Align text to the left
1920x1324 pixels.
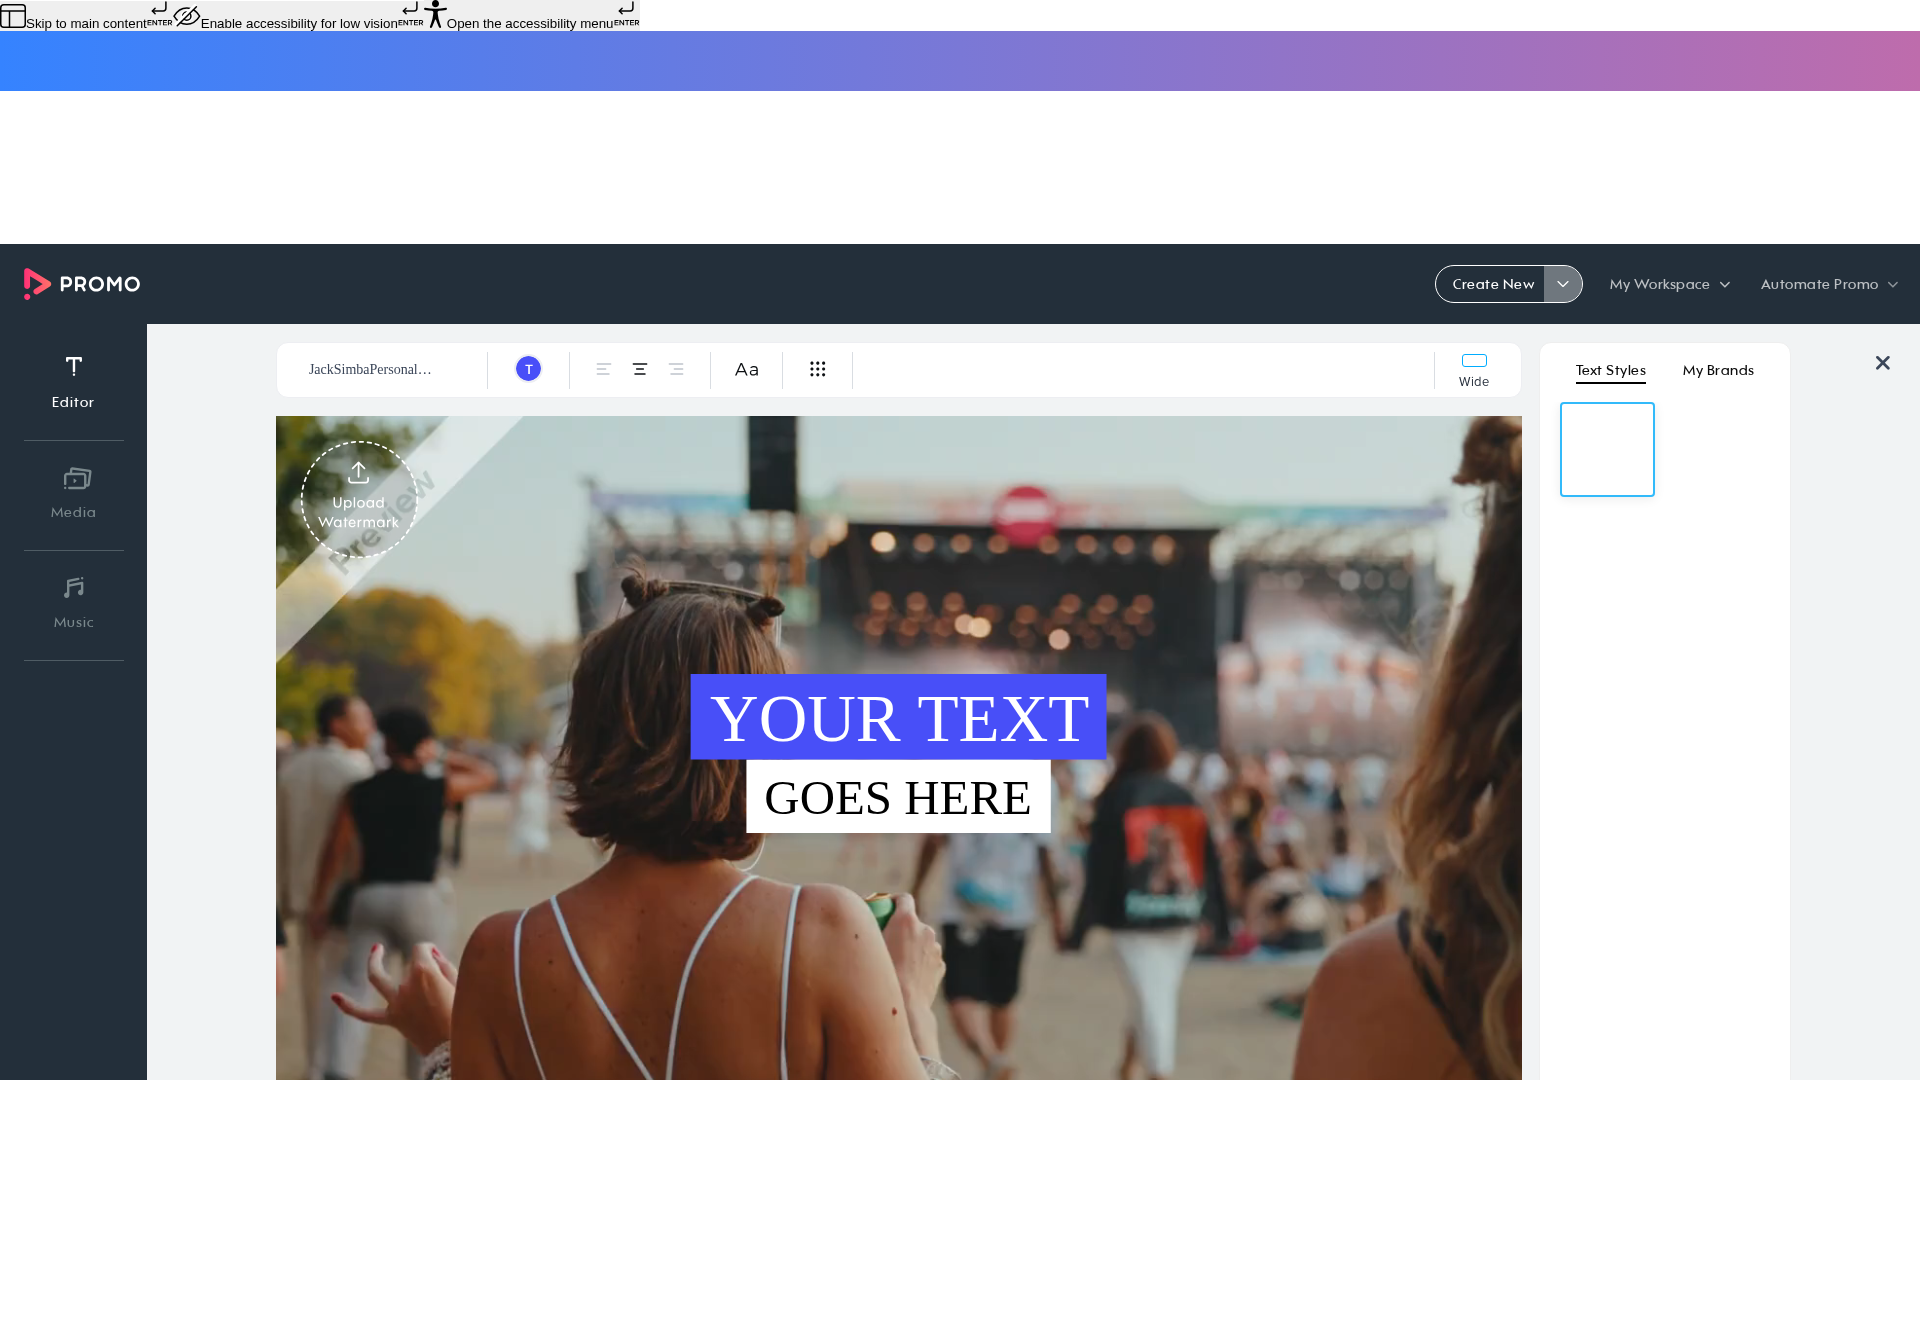pyautogui.click(x=604, y=369)
